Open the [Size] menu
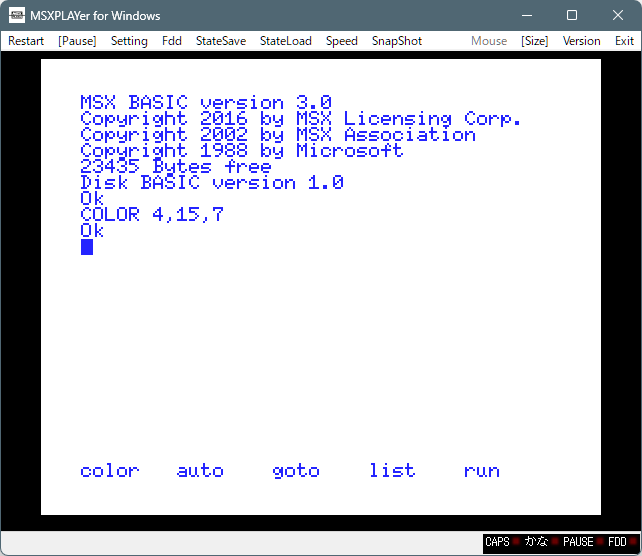This screenshot has height=556, width=642. (534, 41)
